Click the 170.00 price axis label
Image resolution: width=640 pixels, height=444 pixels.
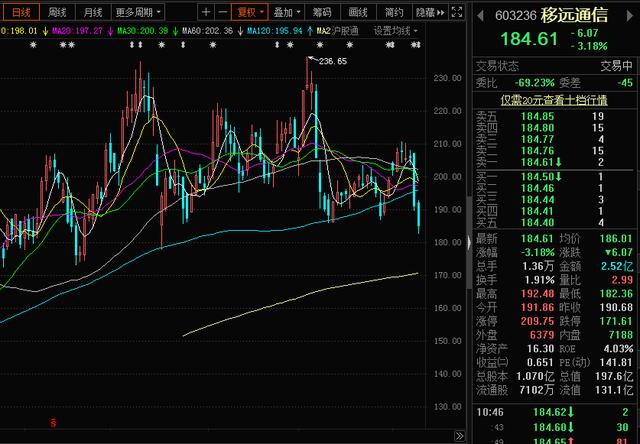coord(447,275)
